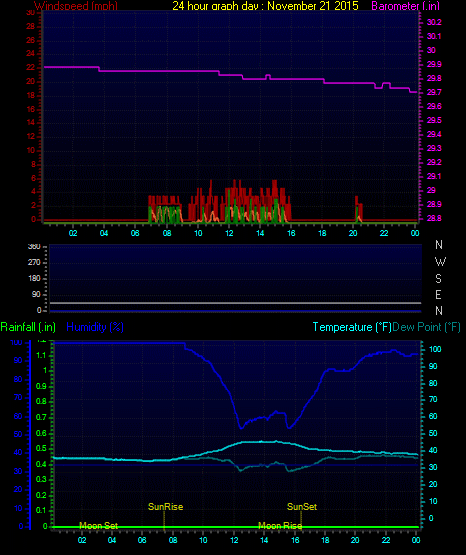Viewport: 466px width, 555px height.
Task: Click the 20 hour tick on lower graph
Action: click(x=355, y=540)
